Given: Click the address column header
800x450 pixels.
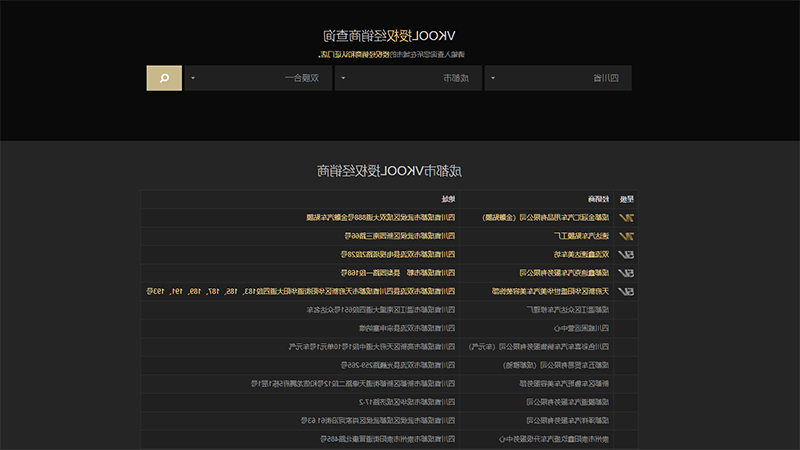Looking at the screenshot, I should point(448,199).
